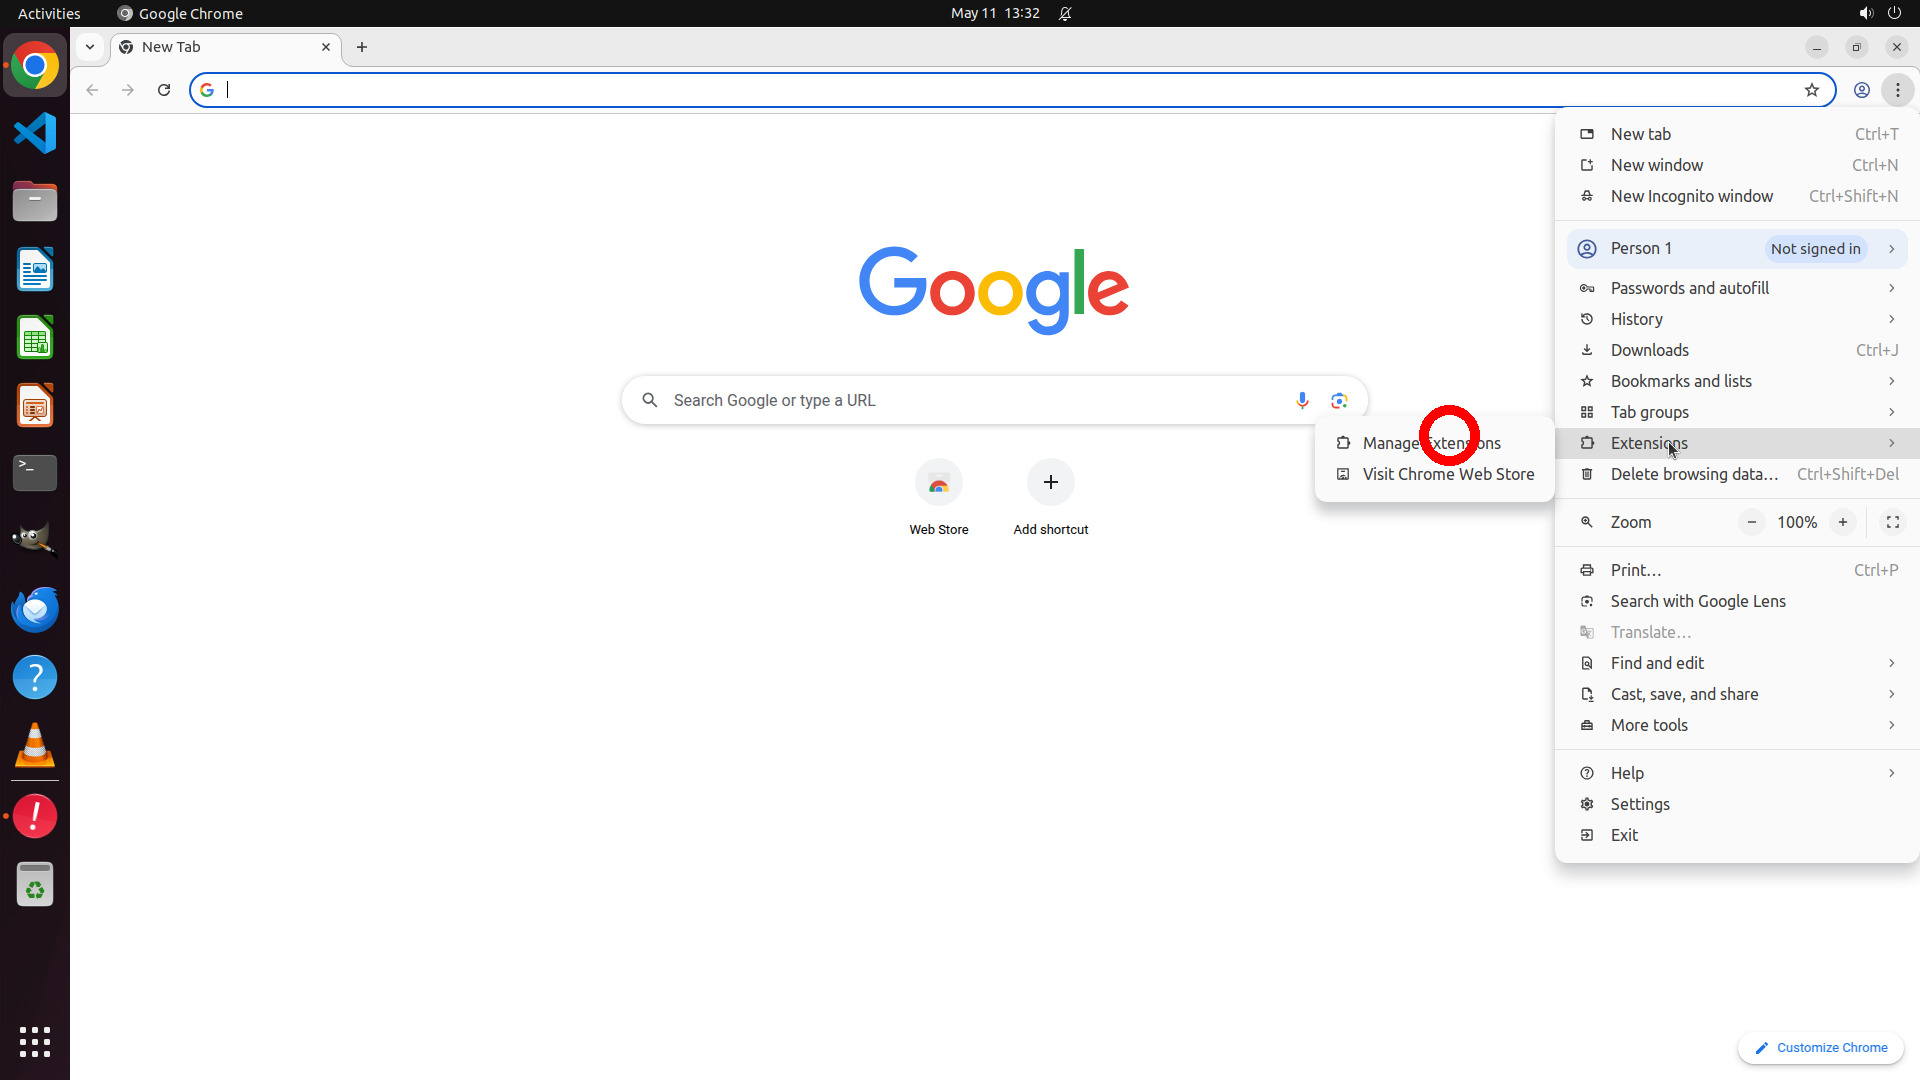Image resolution: width=1920 pixels, height=1080 pixels.
Task: Increase zoom with the plus button
Action: pyautogui.click(x=1842, y=522)
